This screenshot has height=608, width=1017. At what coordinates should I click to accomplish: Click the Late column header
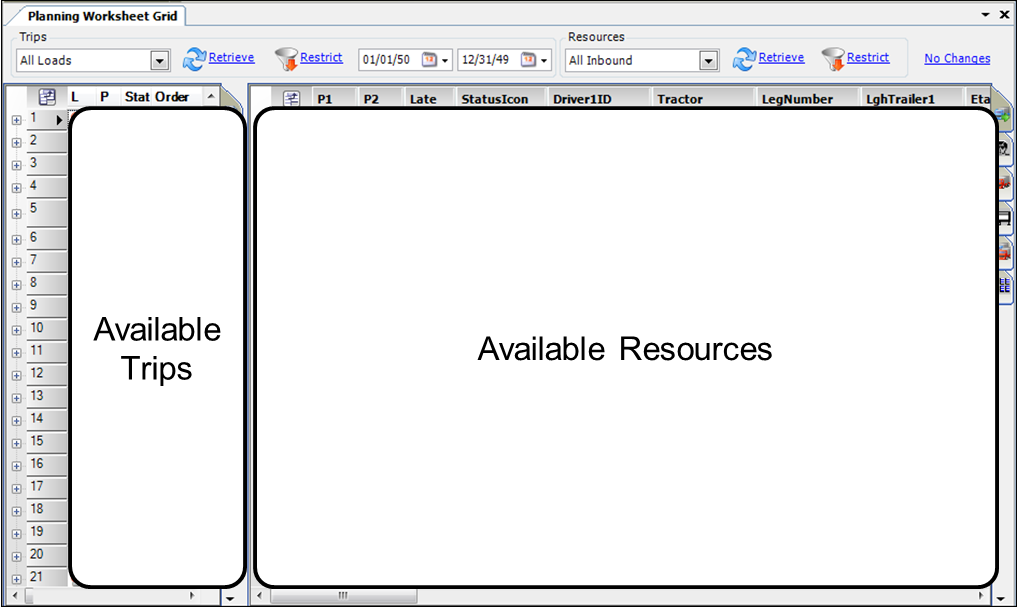[x=429, y=99]
